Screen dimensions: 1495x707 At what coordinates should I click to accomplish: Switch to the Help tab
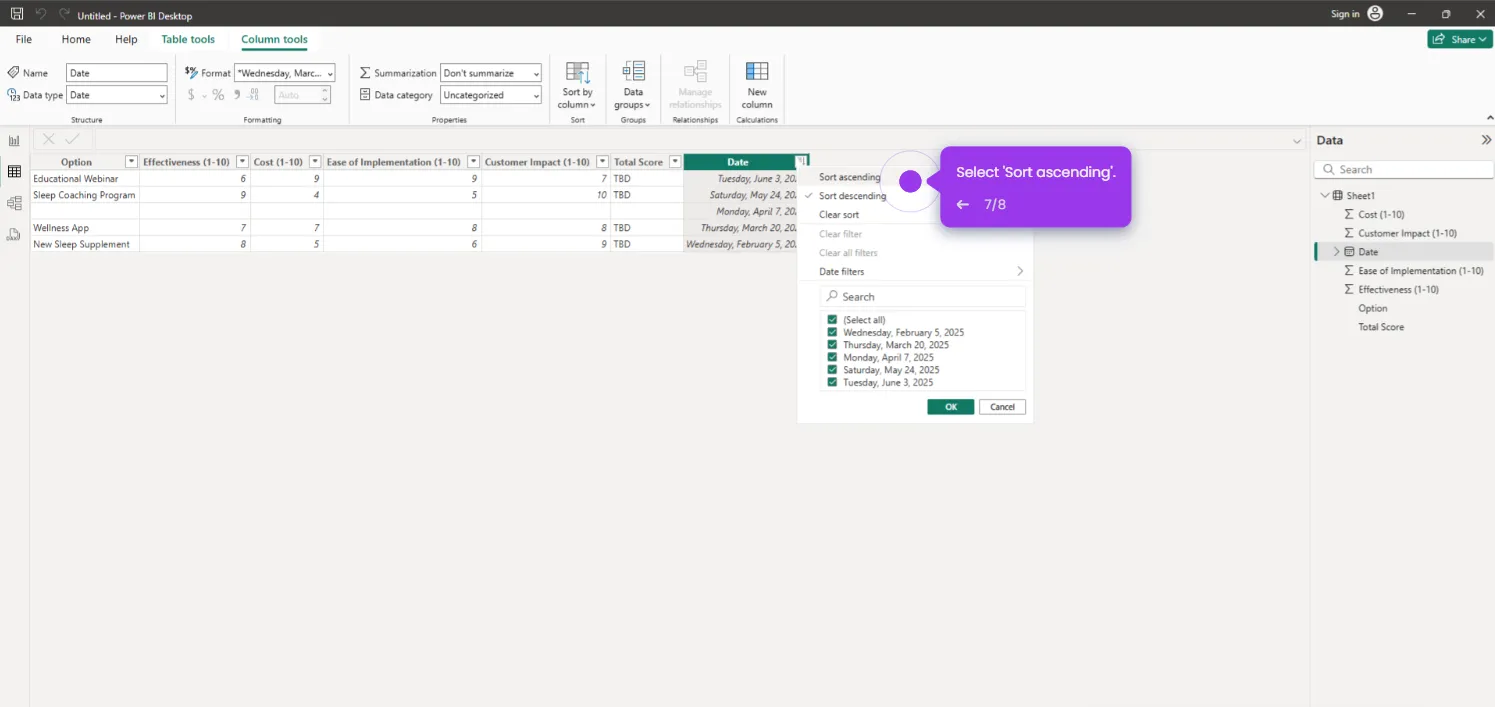click(x=126, y=39)
